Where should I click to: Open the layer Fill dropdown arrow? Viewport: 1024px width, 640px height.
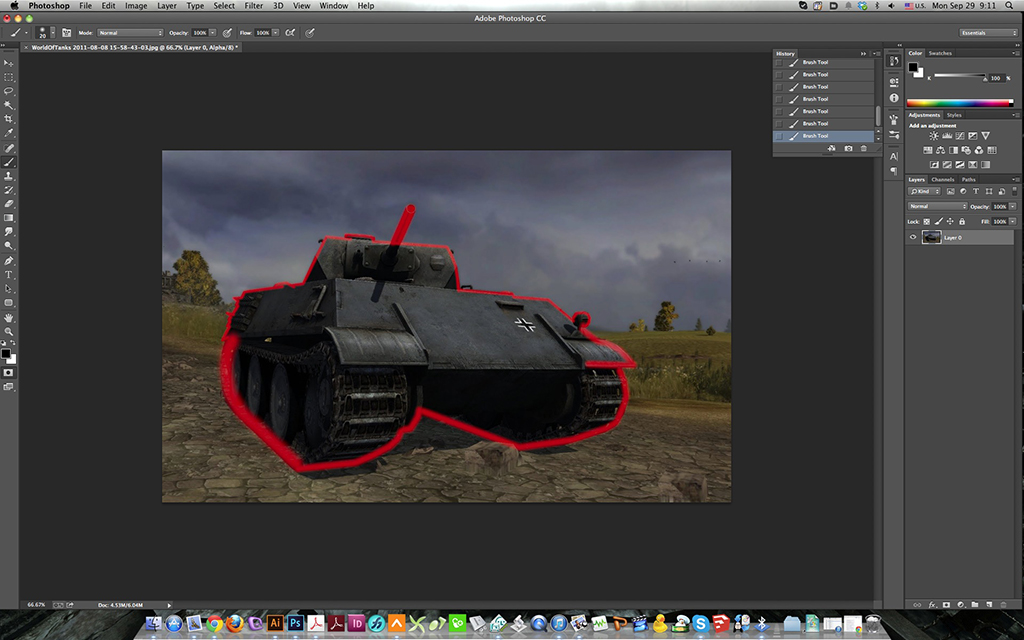pos(1013,221)
